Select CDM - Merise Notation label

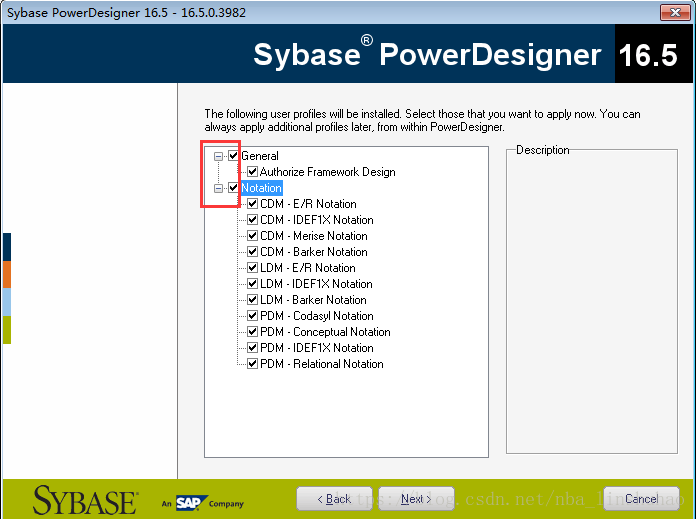pyautogui.click(x=314, y=236)
